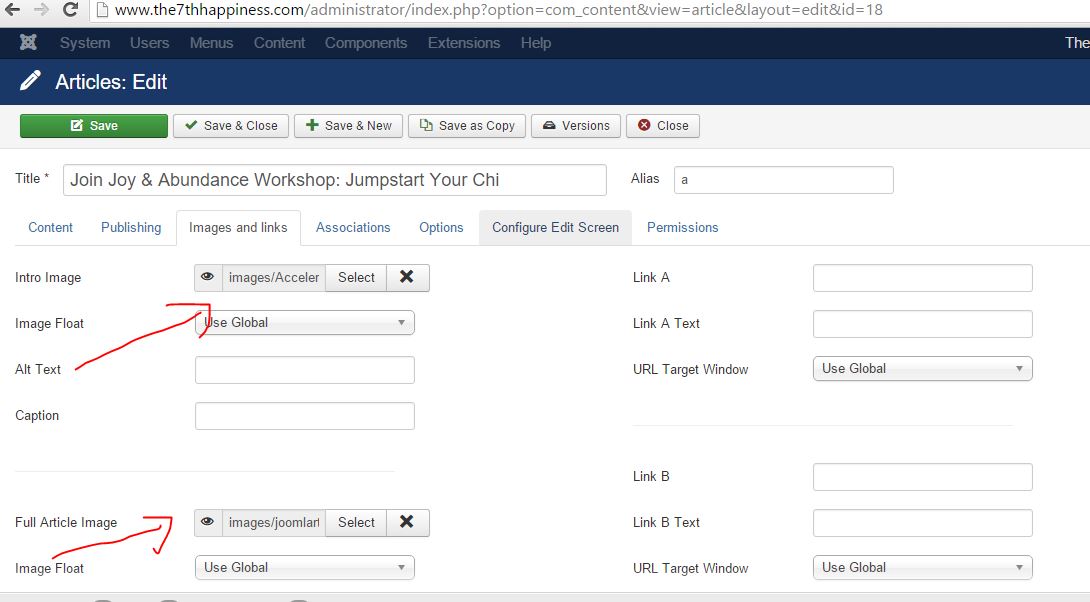Image resolution: width=1090 pixels, height=602 pixels.
Task: Click the Intro Image Alt Text field
Action: click(304, 370)
